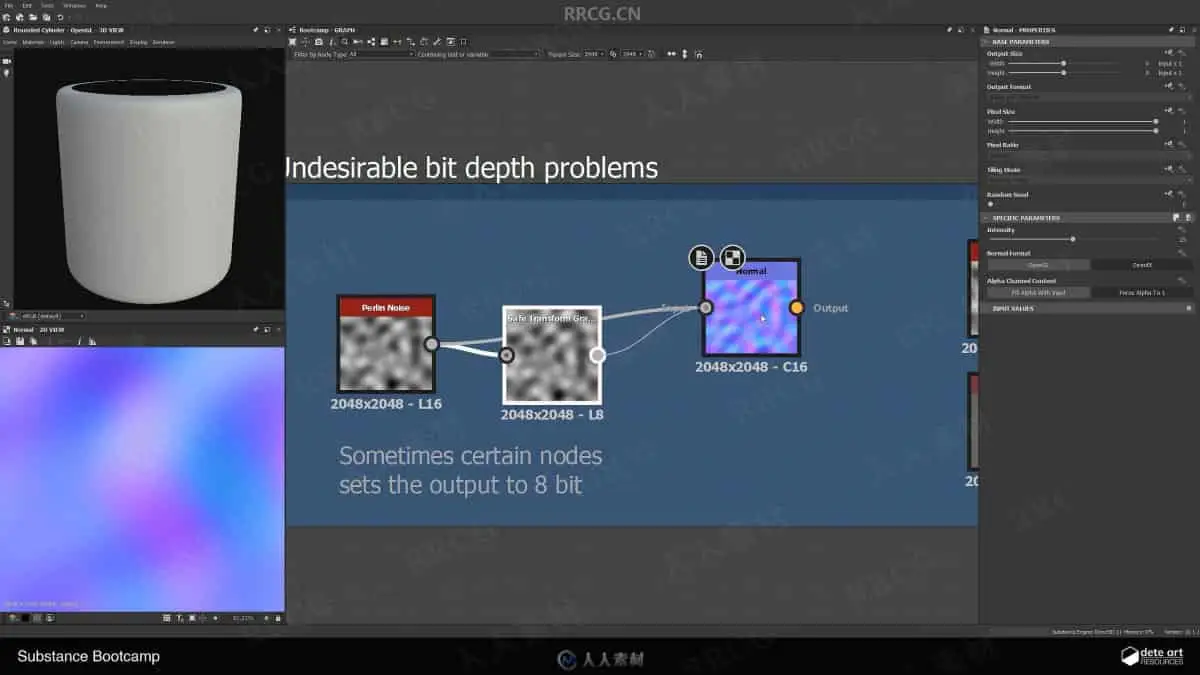Click the document icon above Normal node

tap(702, 258)
